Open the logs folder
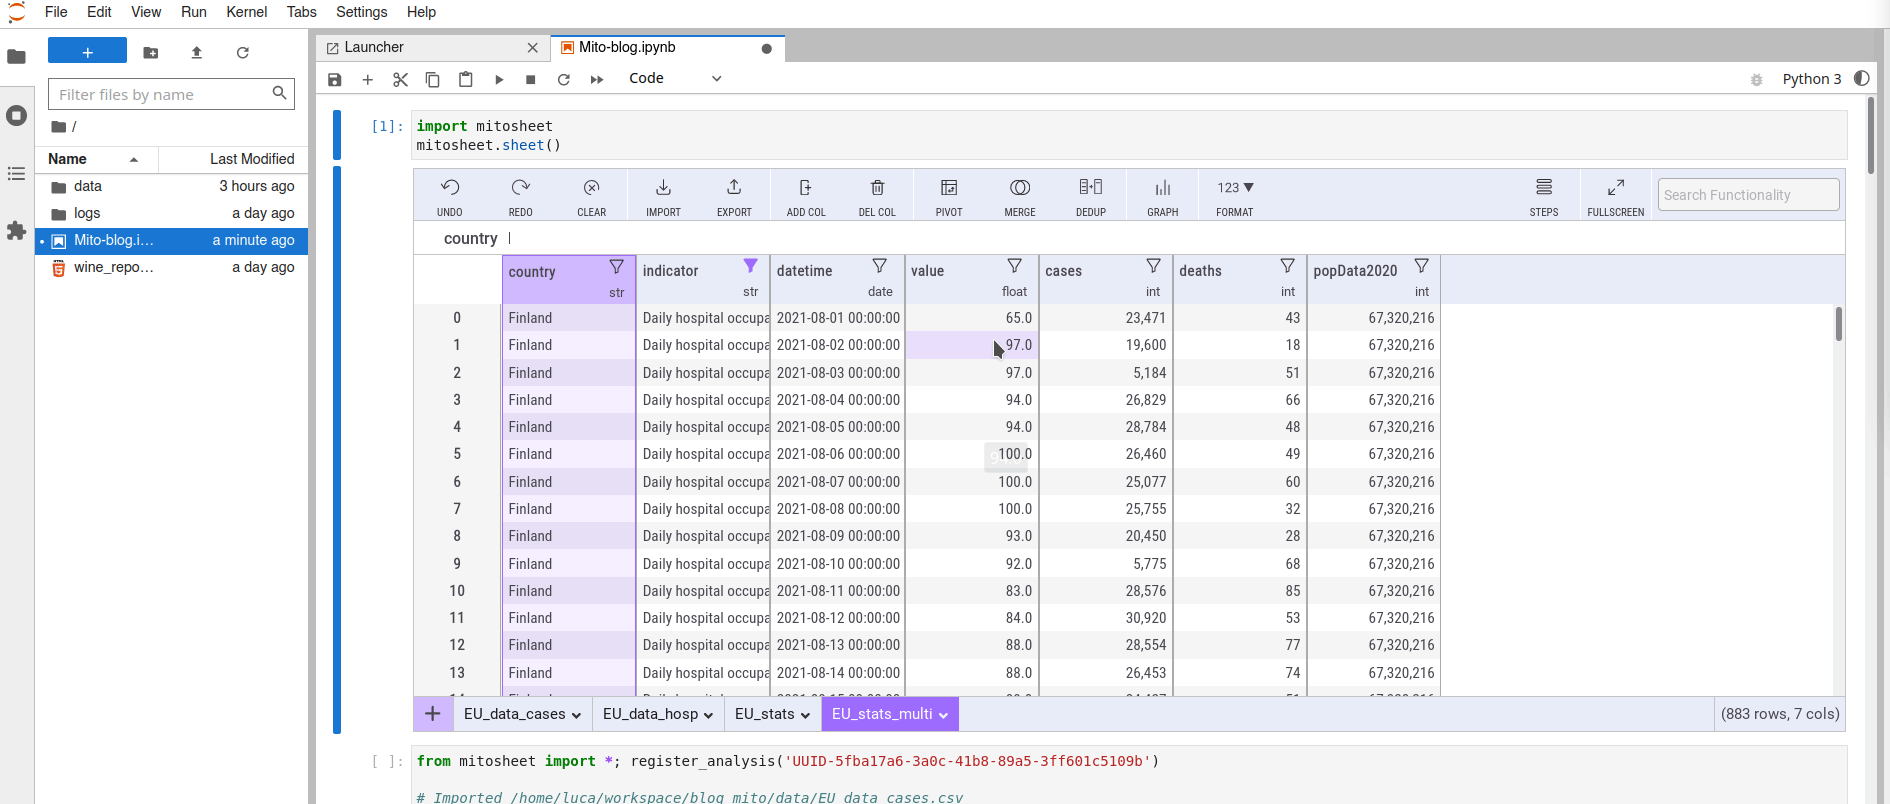The width and height of the screenshot is (1890, 804). point(172,213)
